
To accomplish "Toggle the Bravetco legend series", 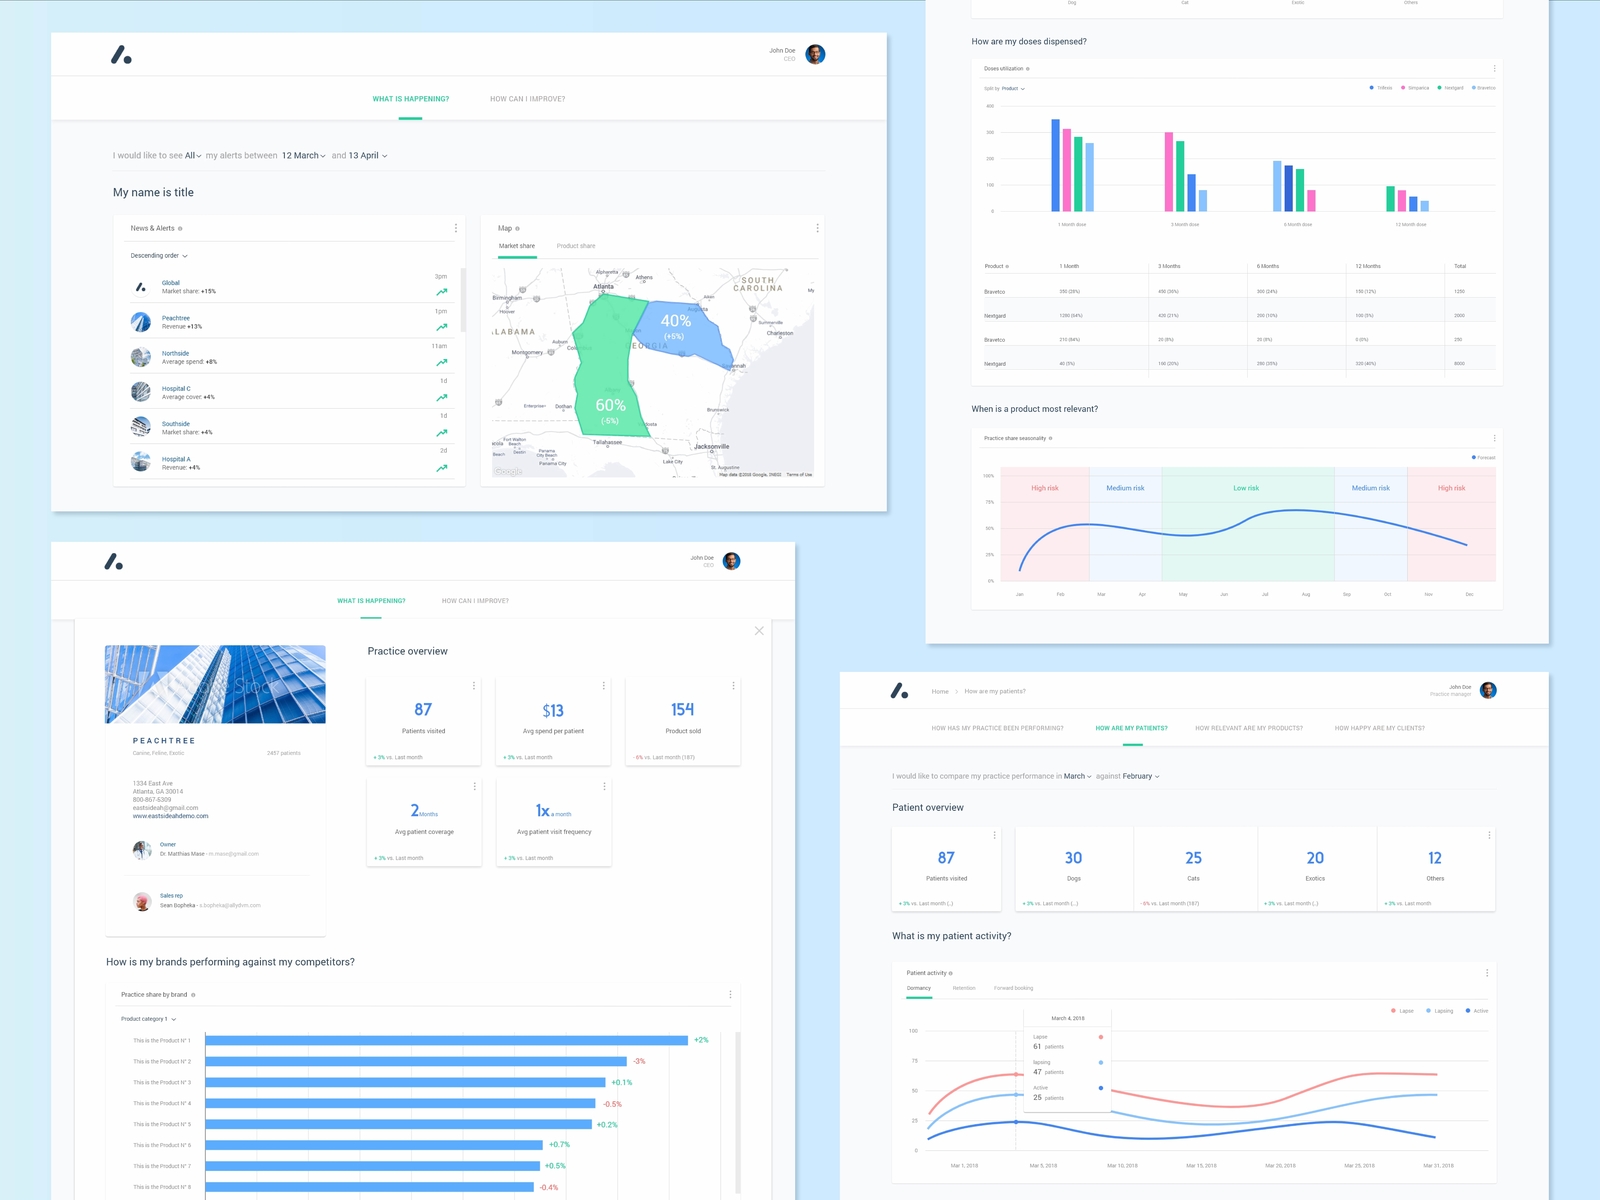I will click(x=1484, y=88).
